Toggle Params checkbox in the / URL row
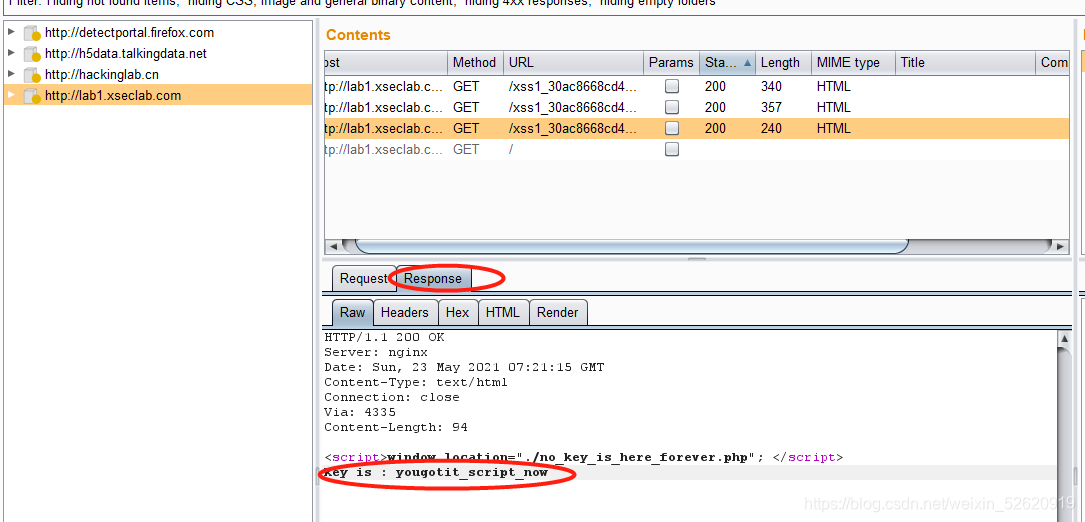 pos(671,149)
